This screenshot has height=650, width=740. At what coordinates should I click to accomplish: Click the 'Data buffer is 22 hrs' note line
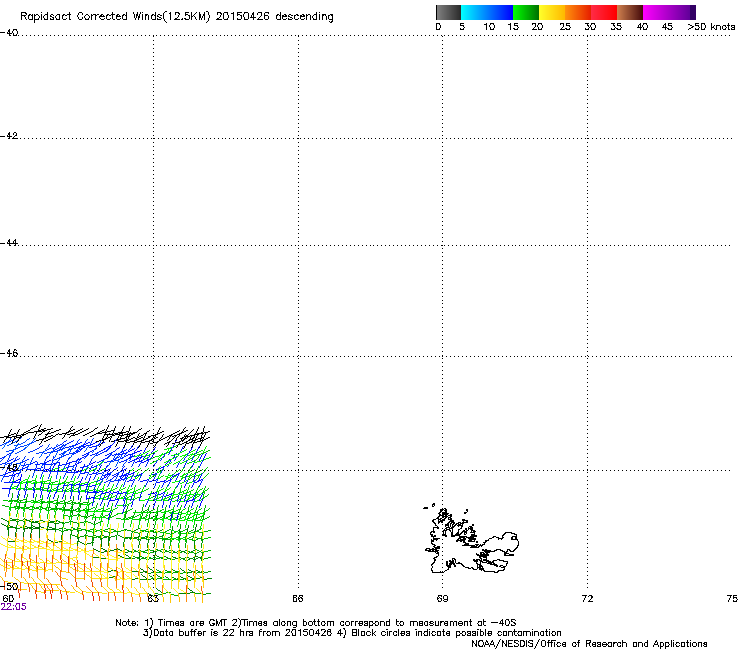[352, 633]
